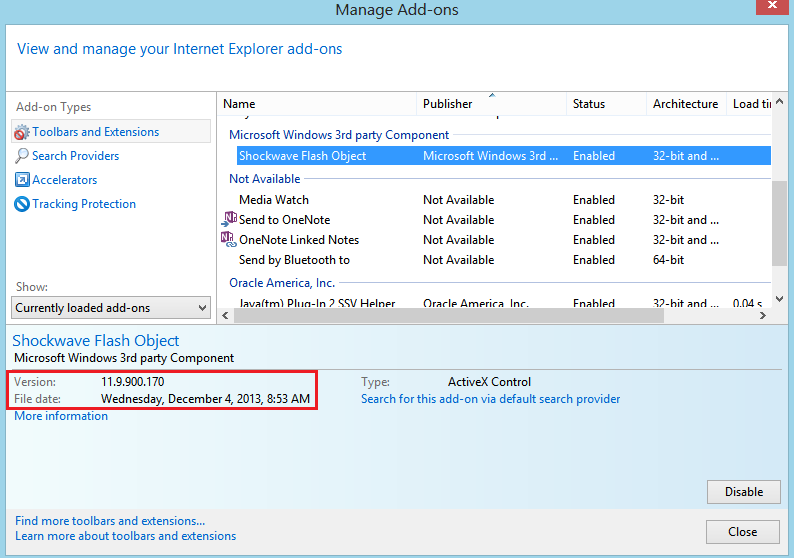794x558 pixels.
Task: Click Enabled status of Media Watch
Action: tap(593, 200)
